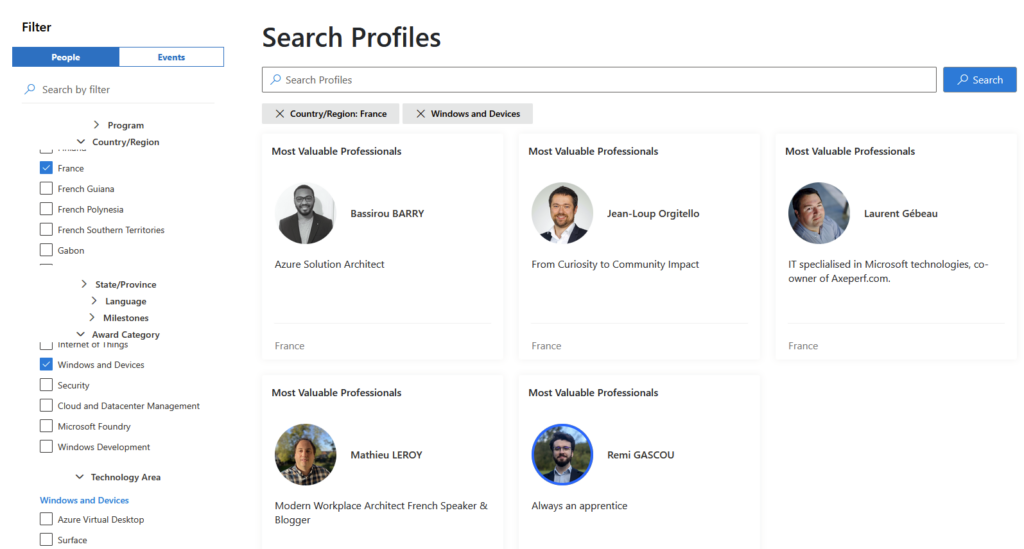Expand the State/Province filter section

pos(84,284)
